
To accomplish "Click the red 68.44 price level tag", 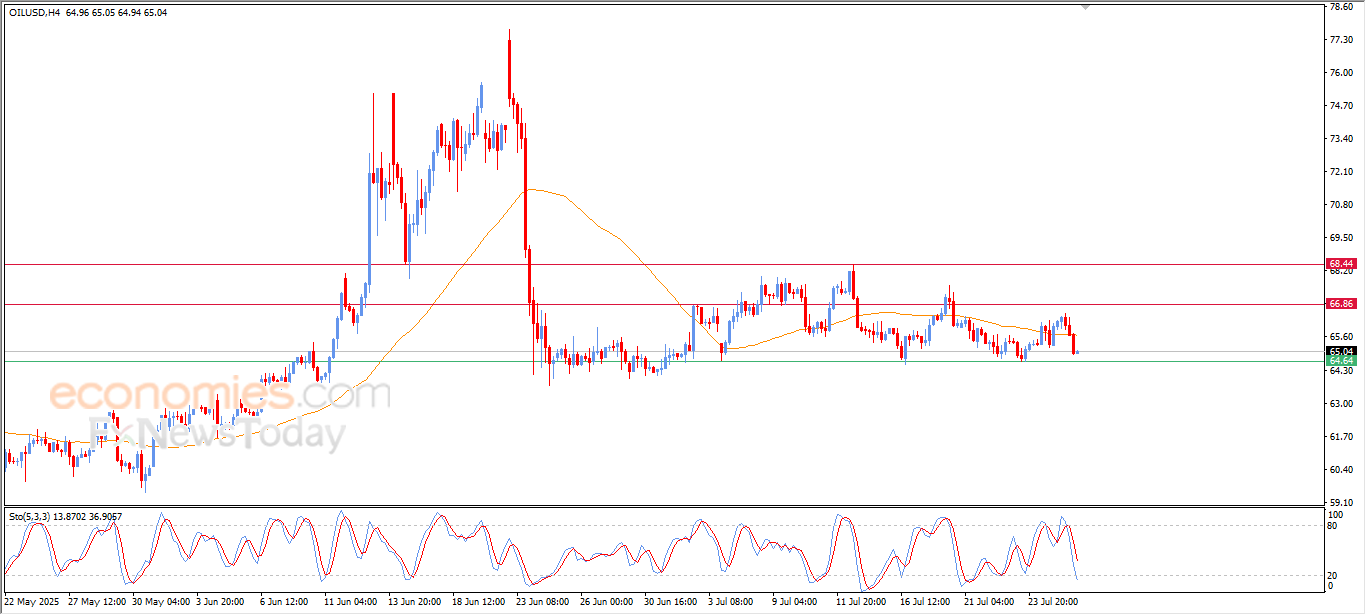I will point(1340,264).
